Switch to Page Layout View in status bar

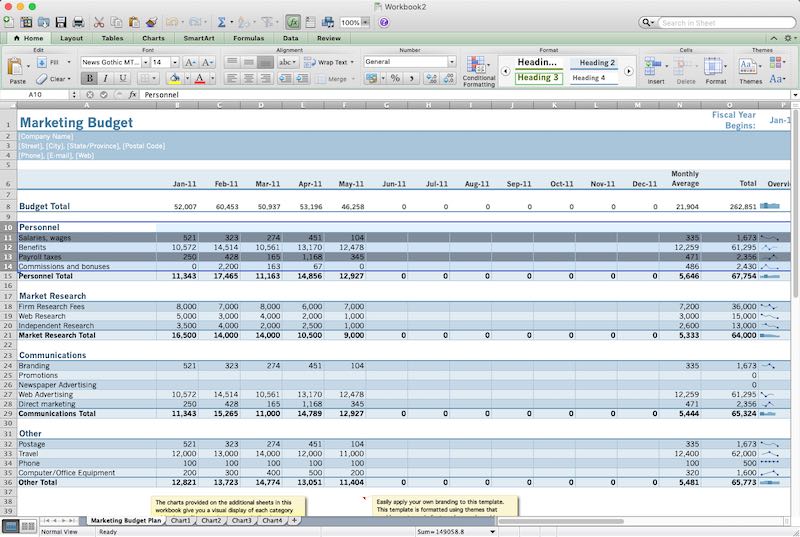click(x=28, y=526)
